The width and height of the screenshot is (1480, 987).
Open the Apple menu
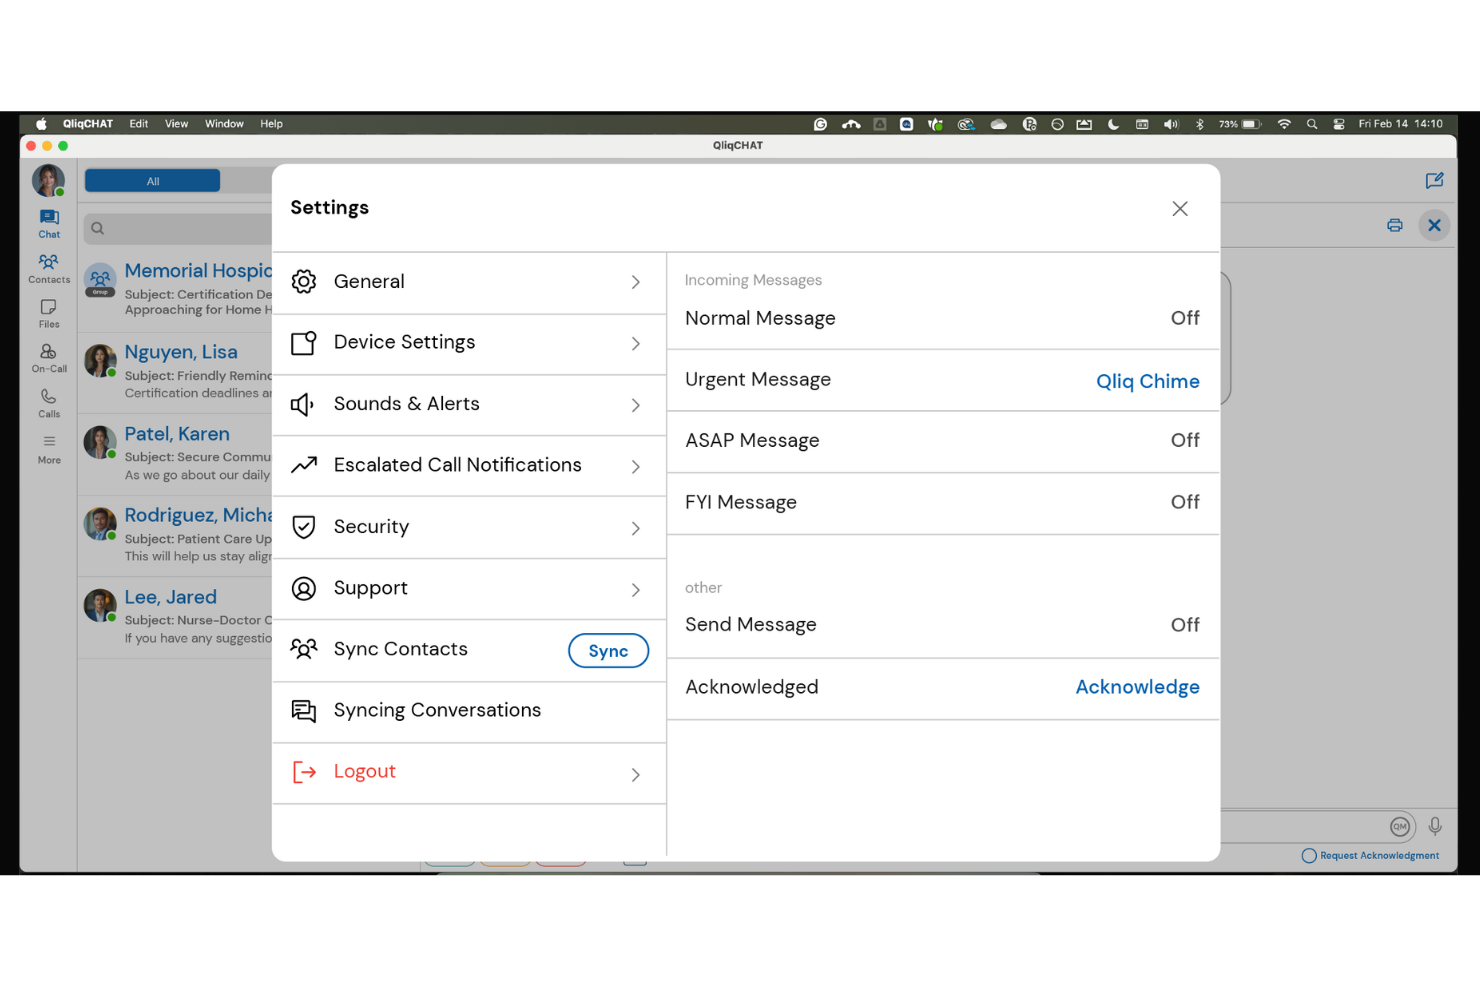pyautogui.click(x=41, y=124)
